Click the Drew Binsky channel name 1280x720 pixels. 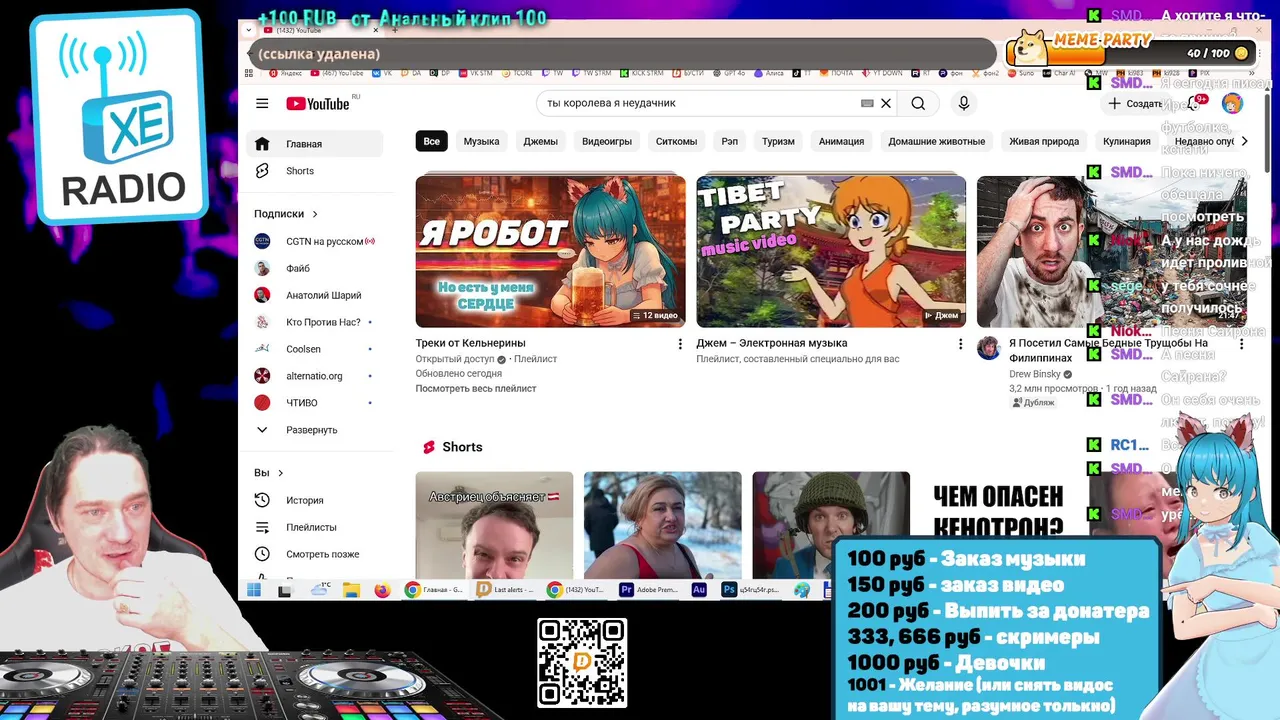click(1035, 374)
